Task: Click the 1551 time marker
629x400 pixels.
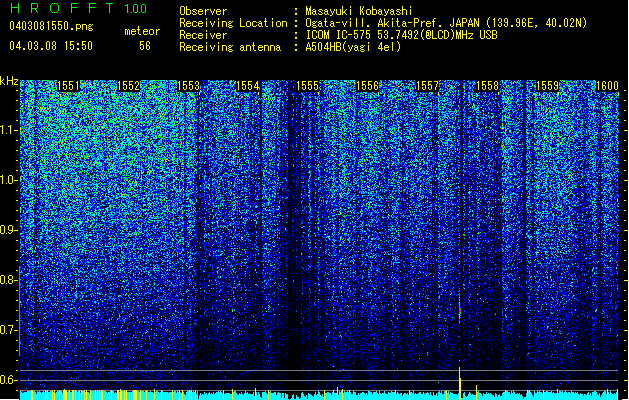Action: point(69,86)
